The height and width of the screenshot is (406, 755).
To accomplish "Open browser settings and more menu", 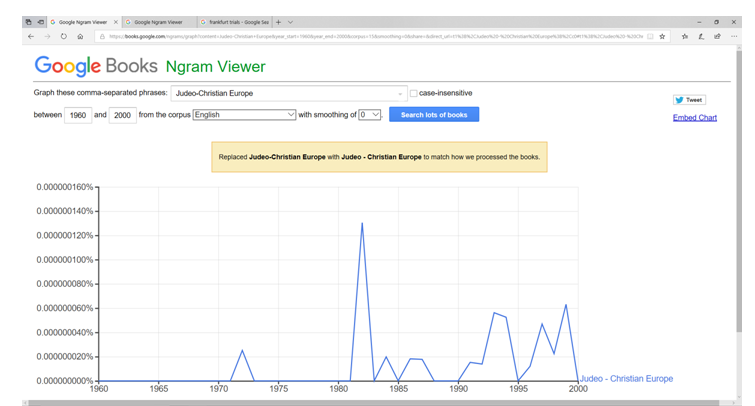I will (x=734, y=37).
